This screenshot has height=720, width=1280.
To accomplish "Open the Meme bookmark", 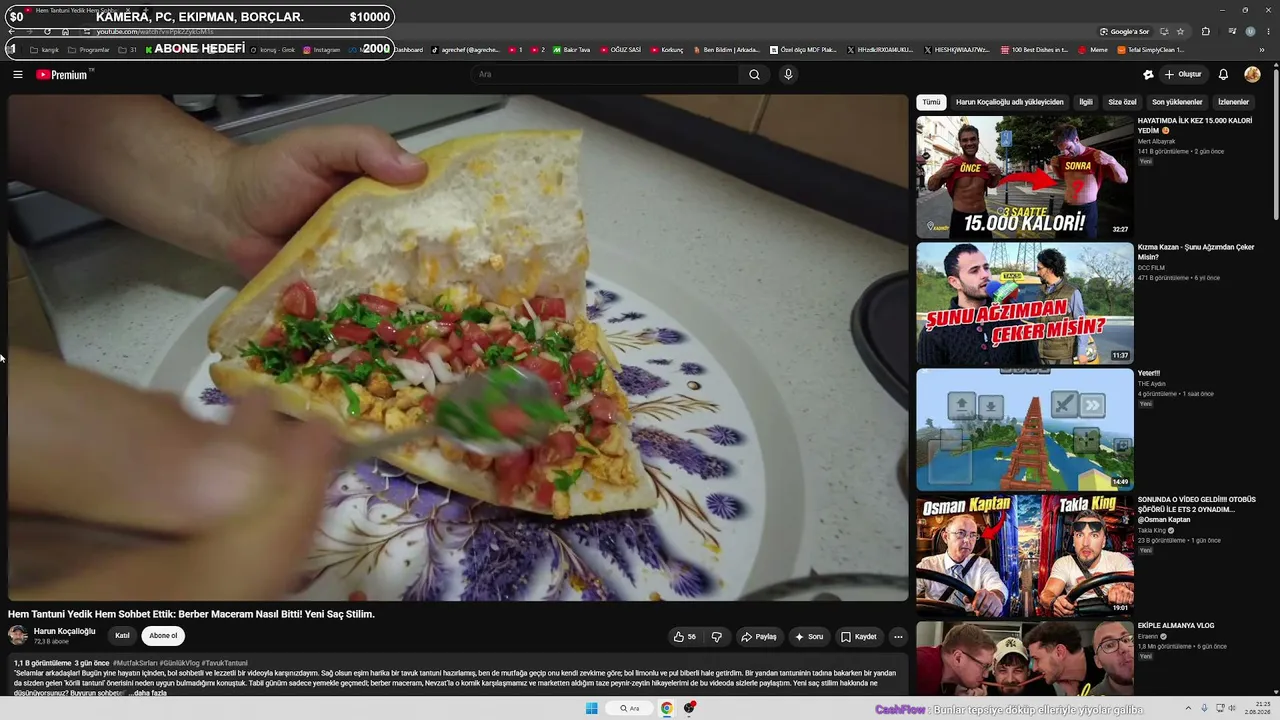I will point(1093,49).
